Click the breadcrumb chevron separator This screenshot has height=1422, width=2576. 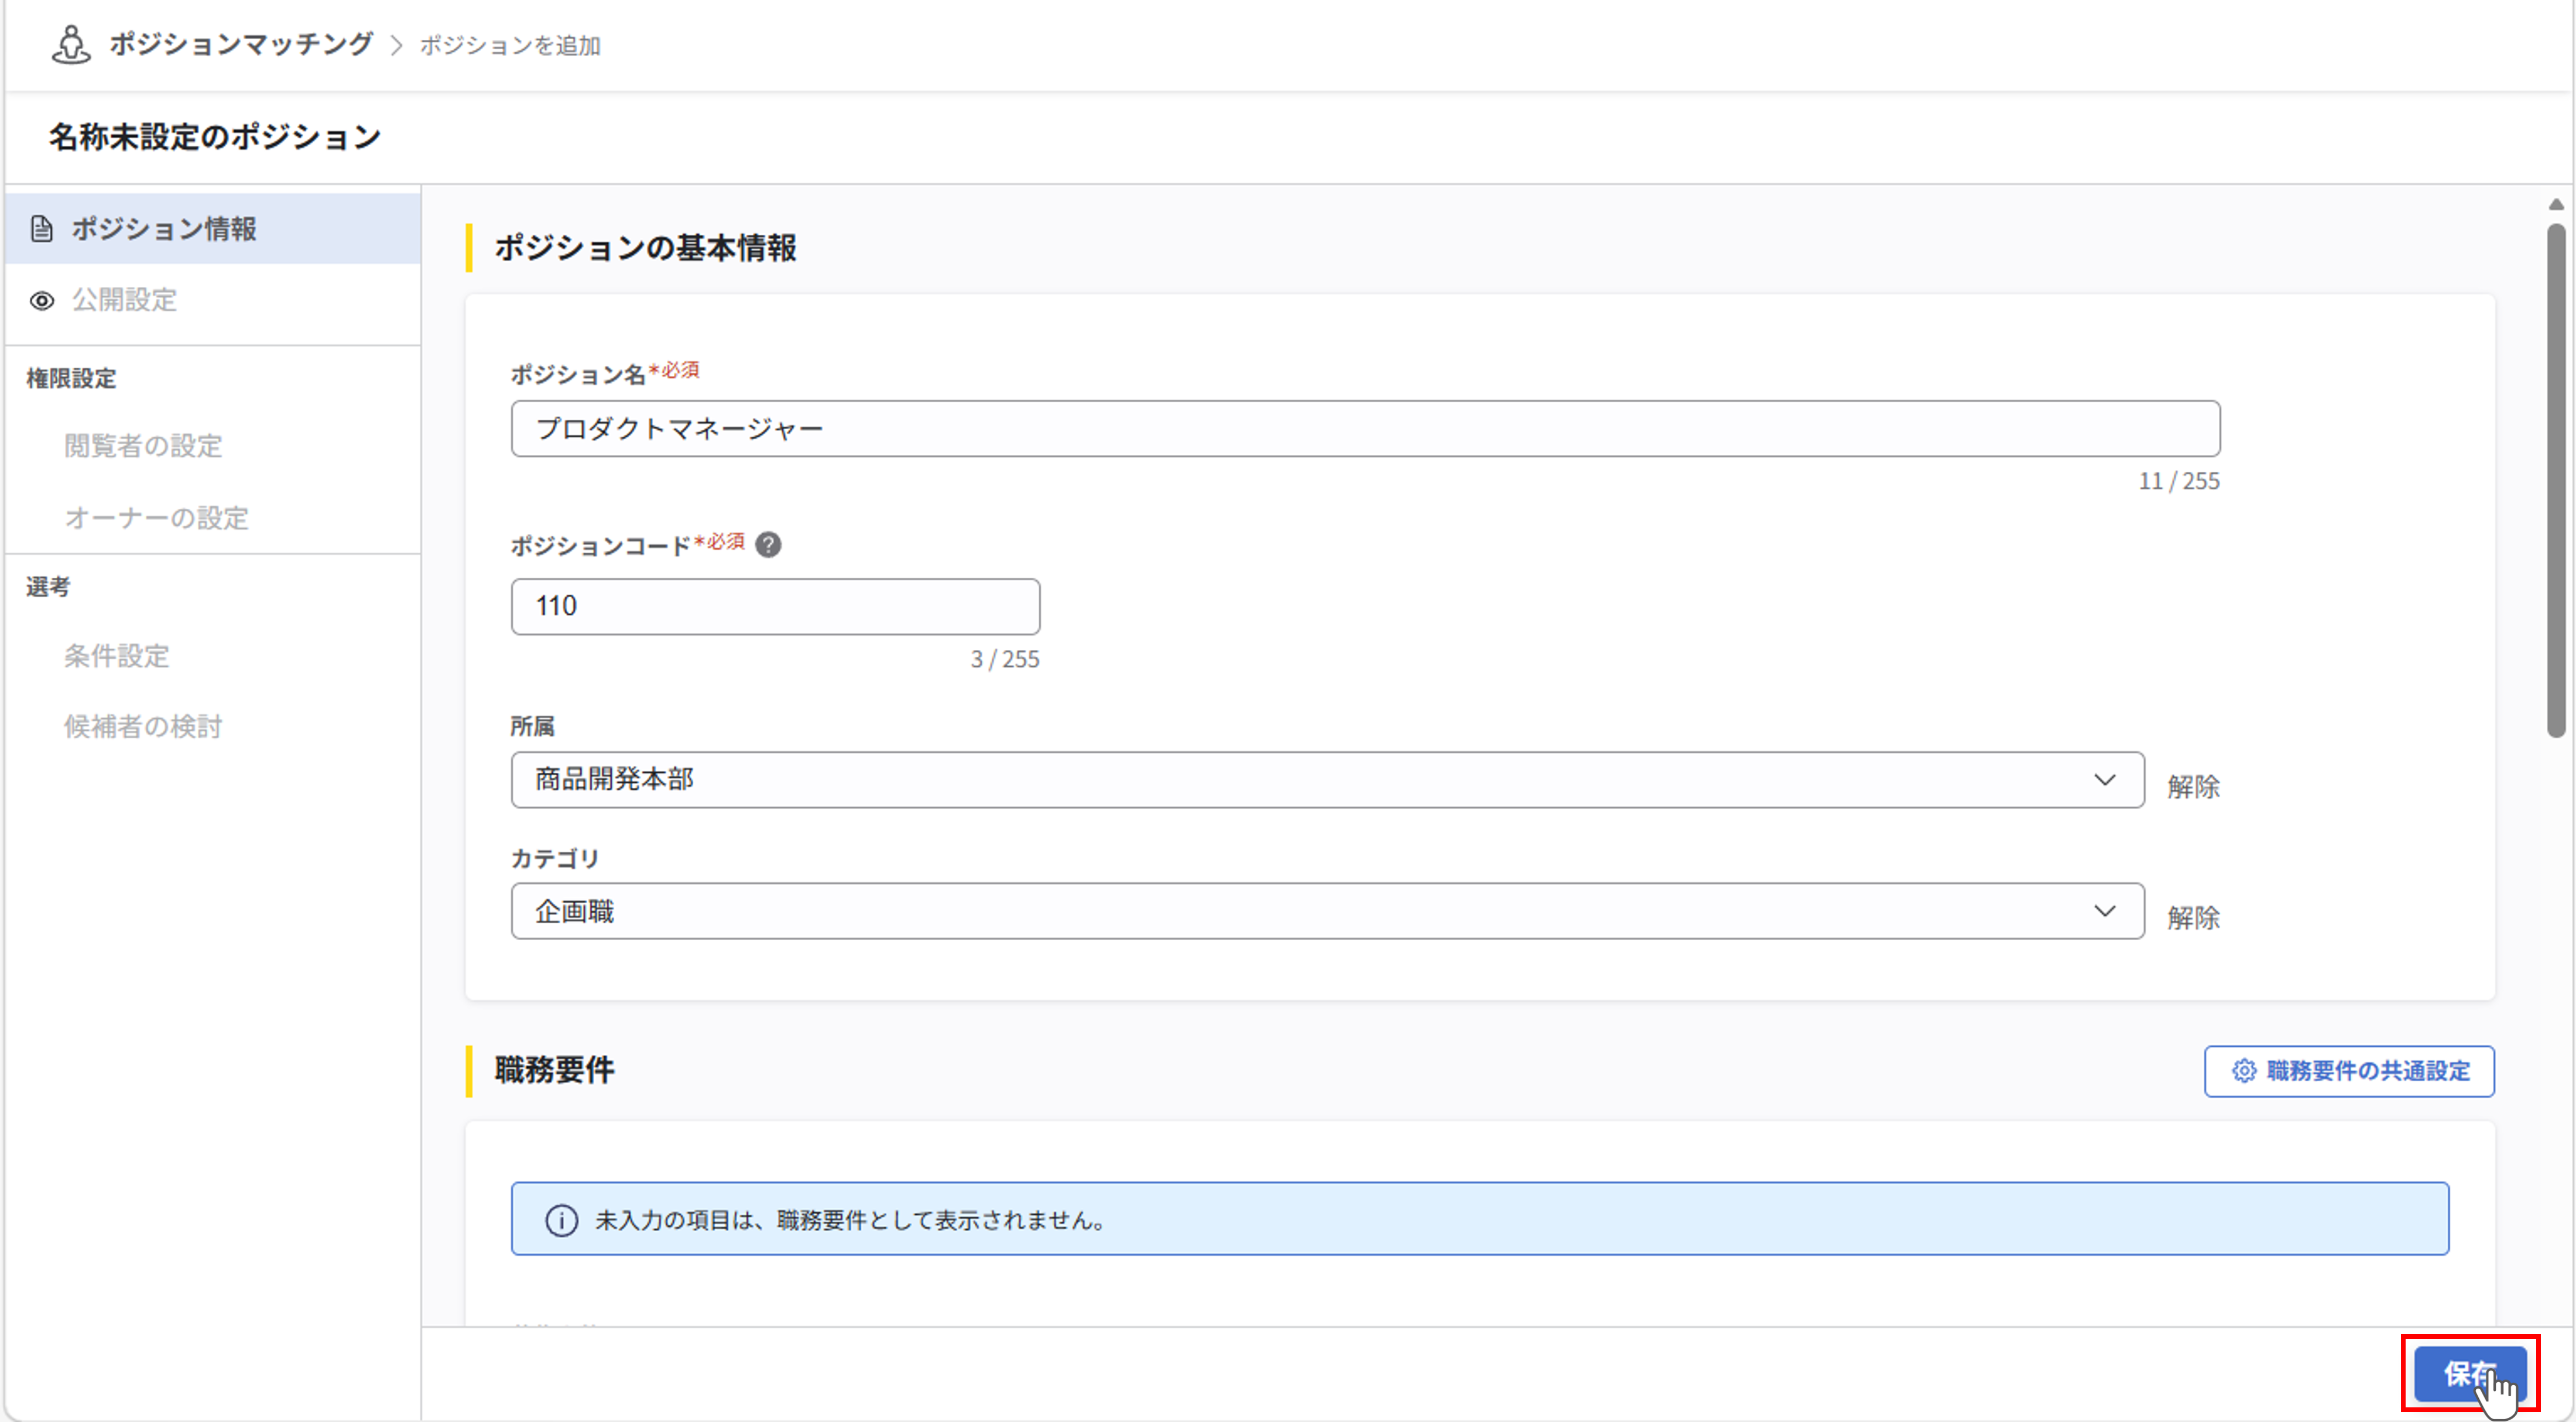pos(397,45)
